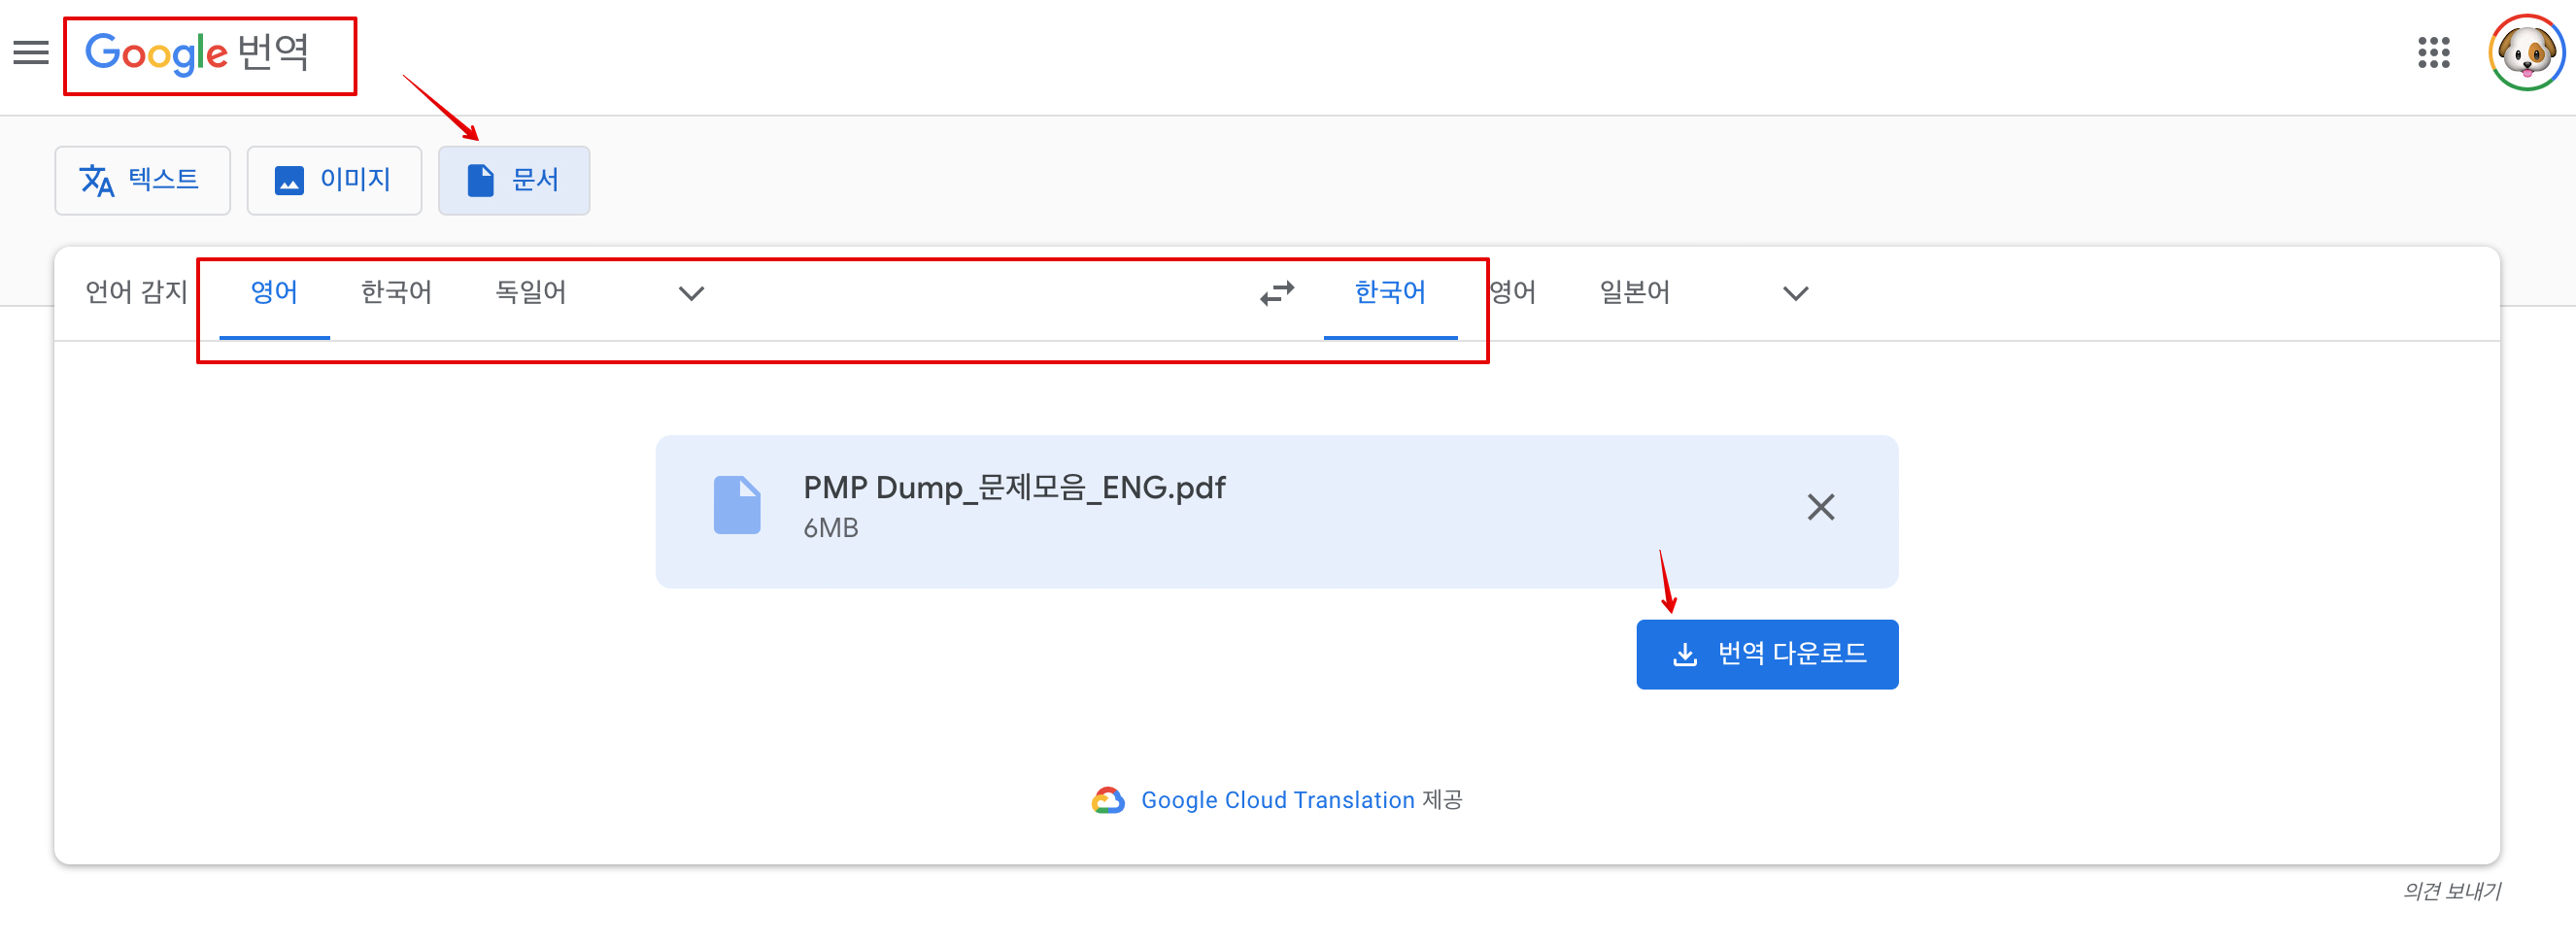Click the Google 번역 logo
The image size is (2576, 944).
[197, 53]
